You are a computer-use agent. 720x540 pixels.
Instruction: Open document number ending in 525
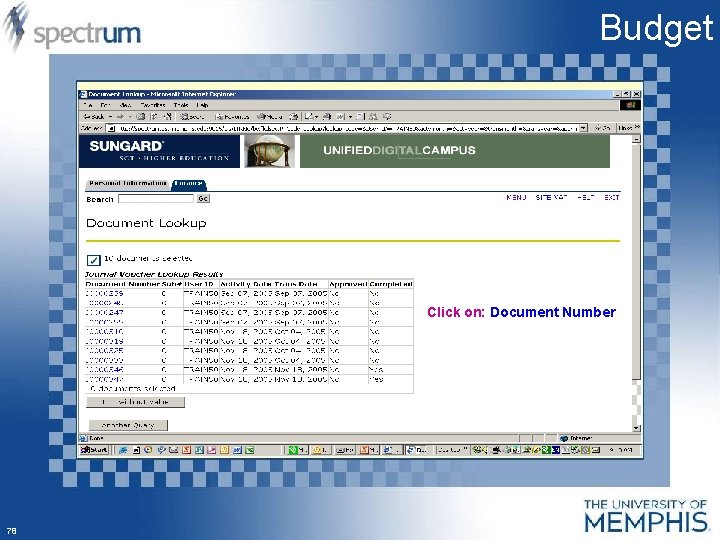pos(104,350)
